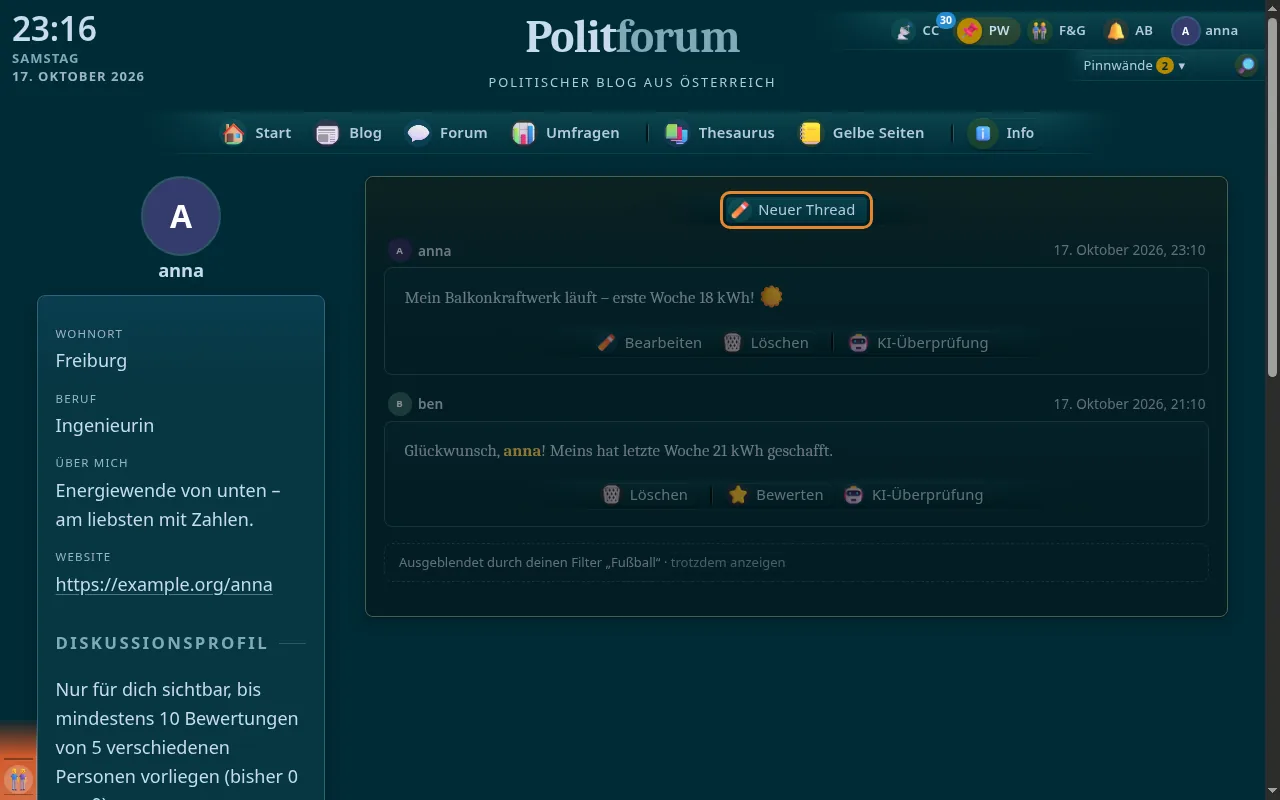Go to the Forum menu item
This screenshot has width=1280, height=800.
point(447,133)
